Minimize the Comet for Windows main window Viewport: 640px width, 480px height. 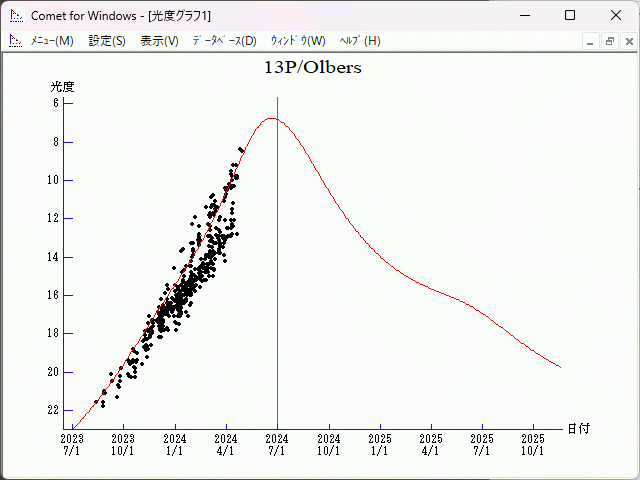click(524, 15)
